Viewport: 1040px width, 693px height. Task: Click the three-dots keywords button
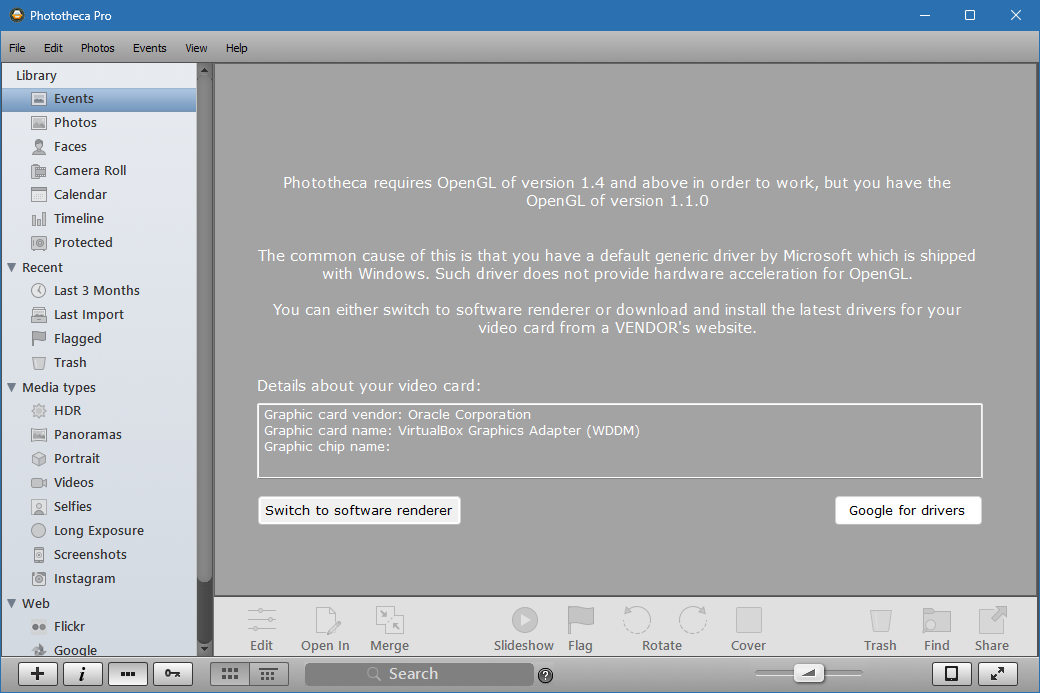(x=128, y=674)
